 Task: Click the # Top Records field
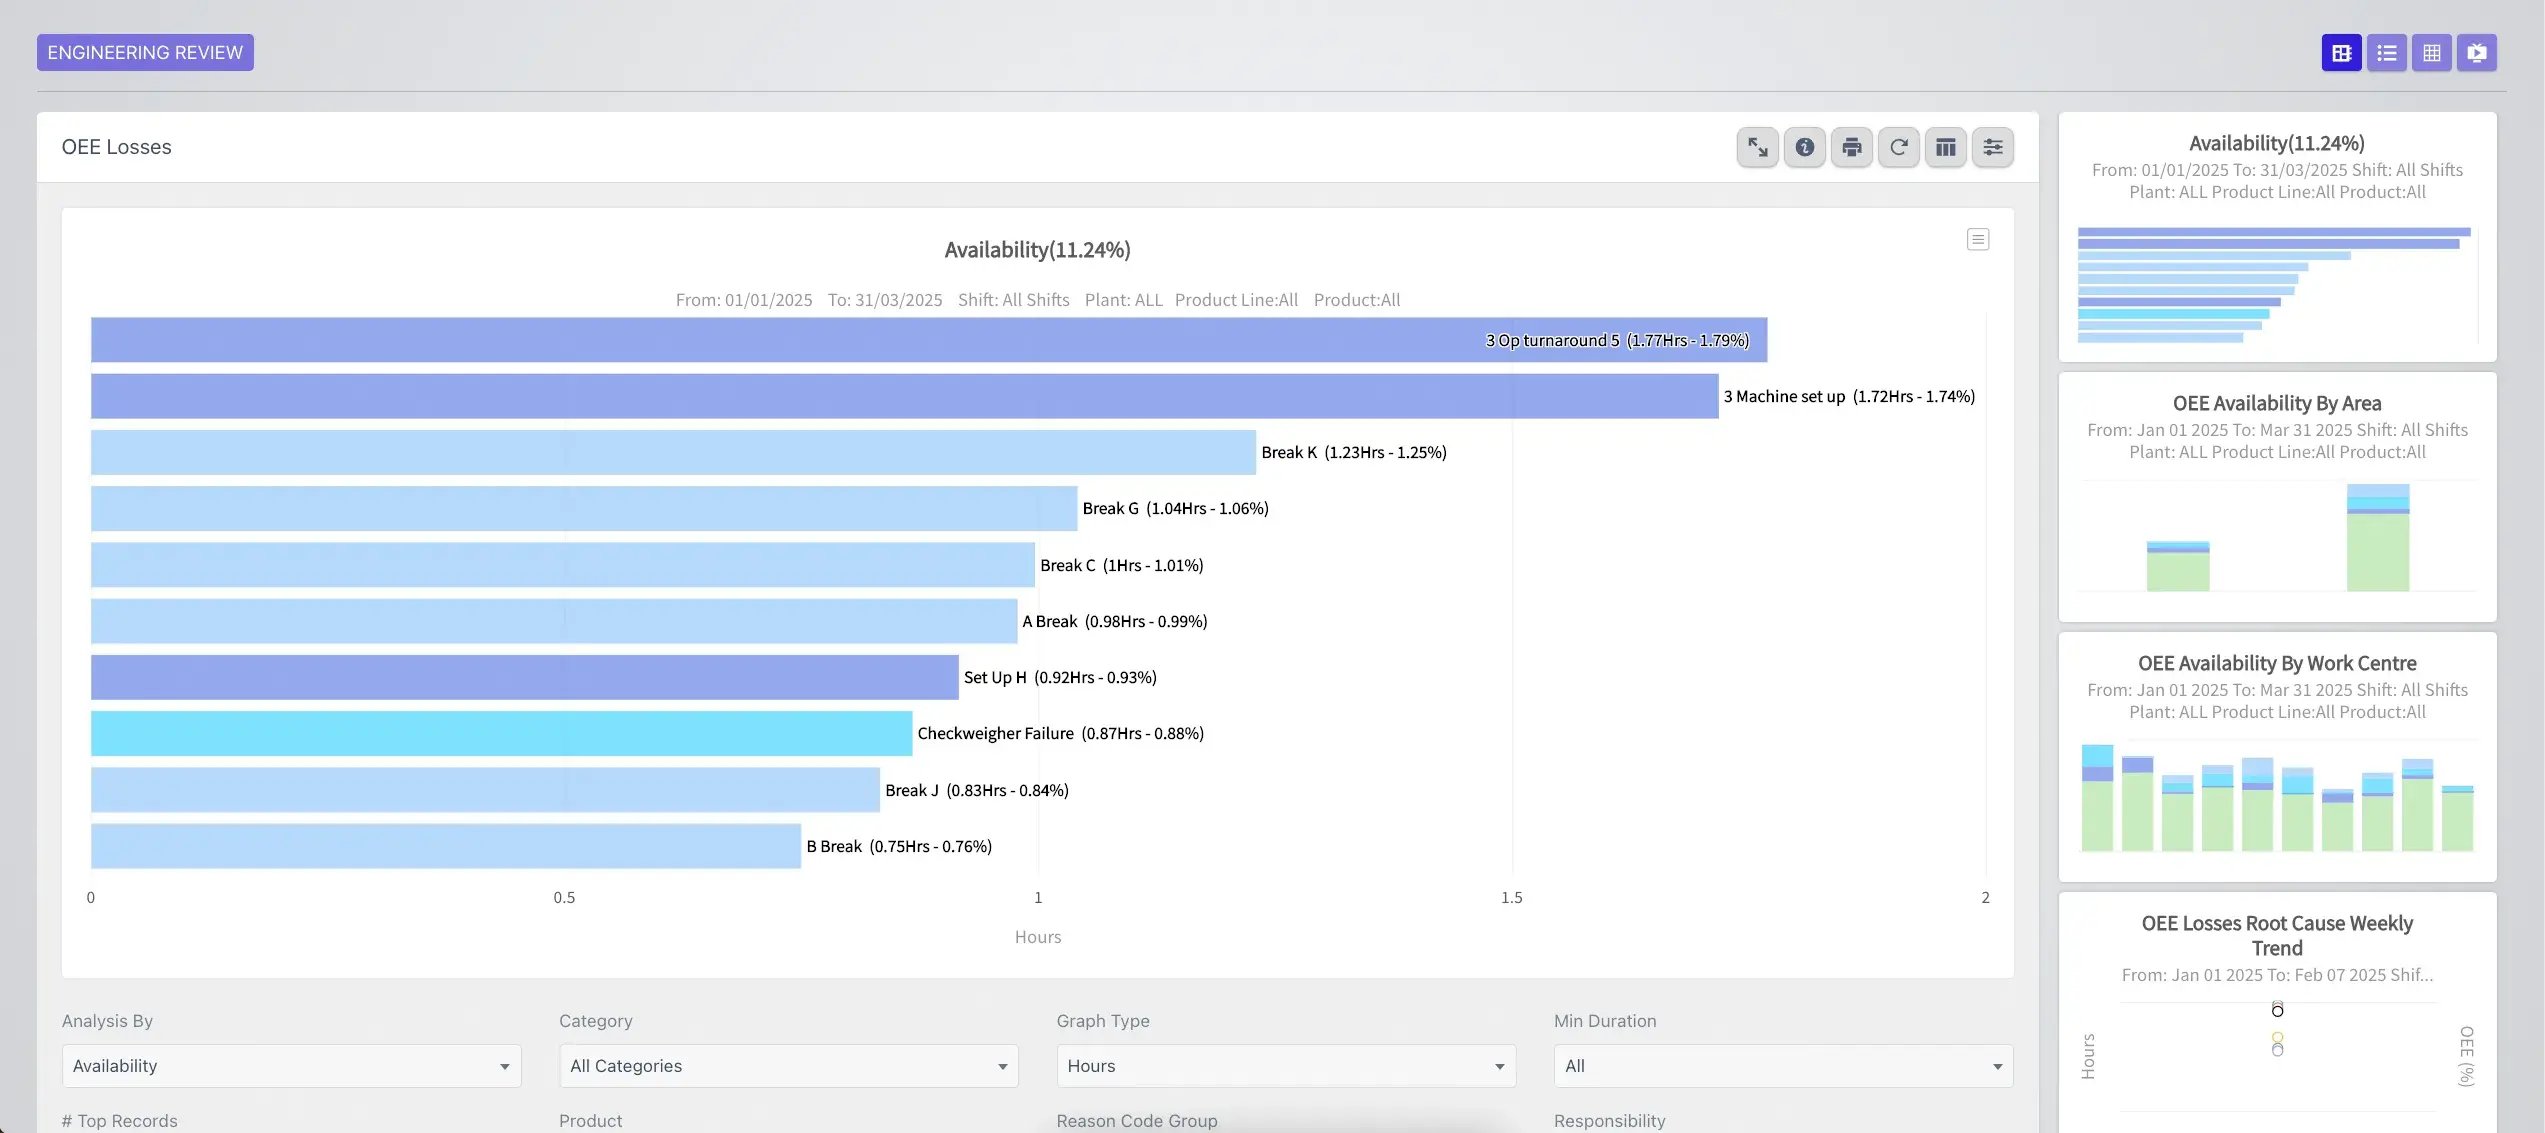click(x=119, y=1120)
